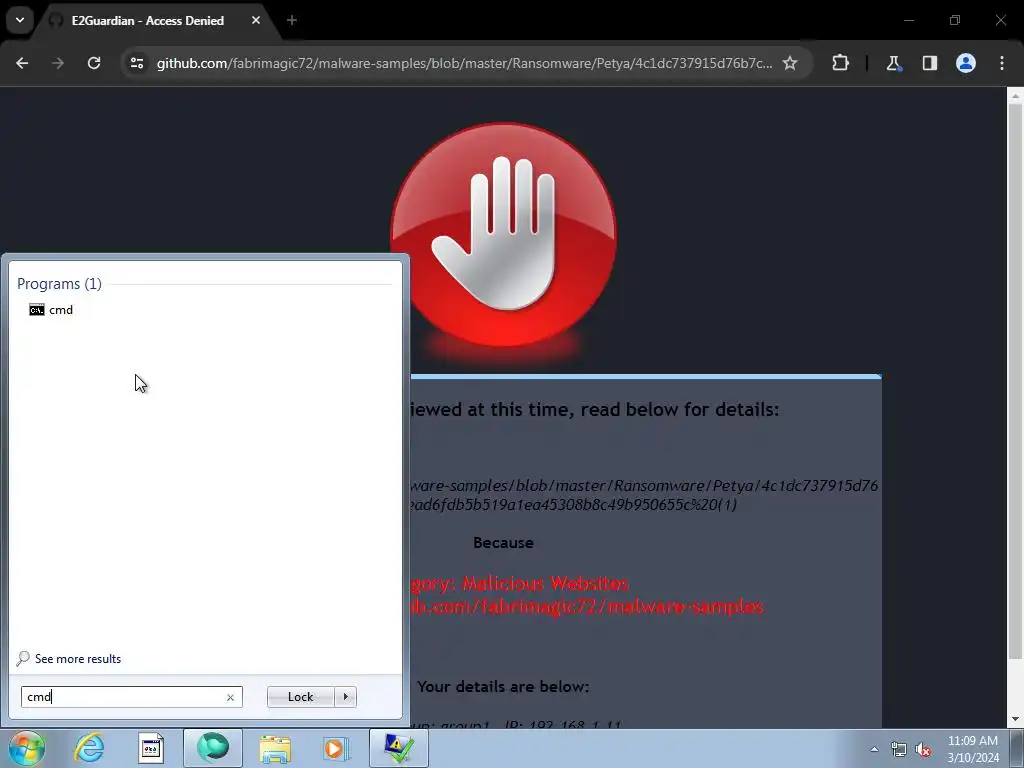Open the Chrome extensions puzzle icon
Image resolution: width=1024 pixels, height=768 pixels.
tap(840, 63)
